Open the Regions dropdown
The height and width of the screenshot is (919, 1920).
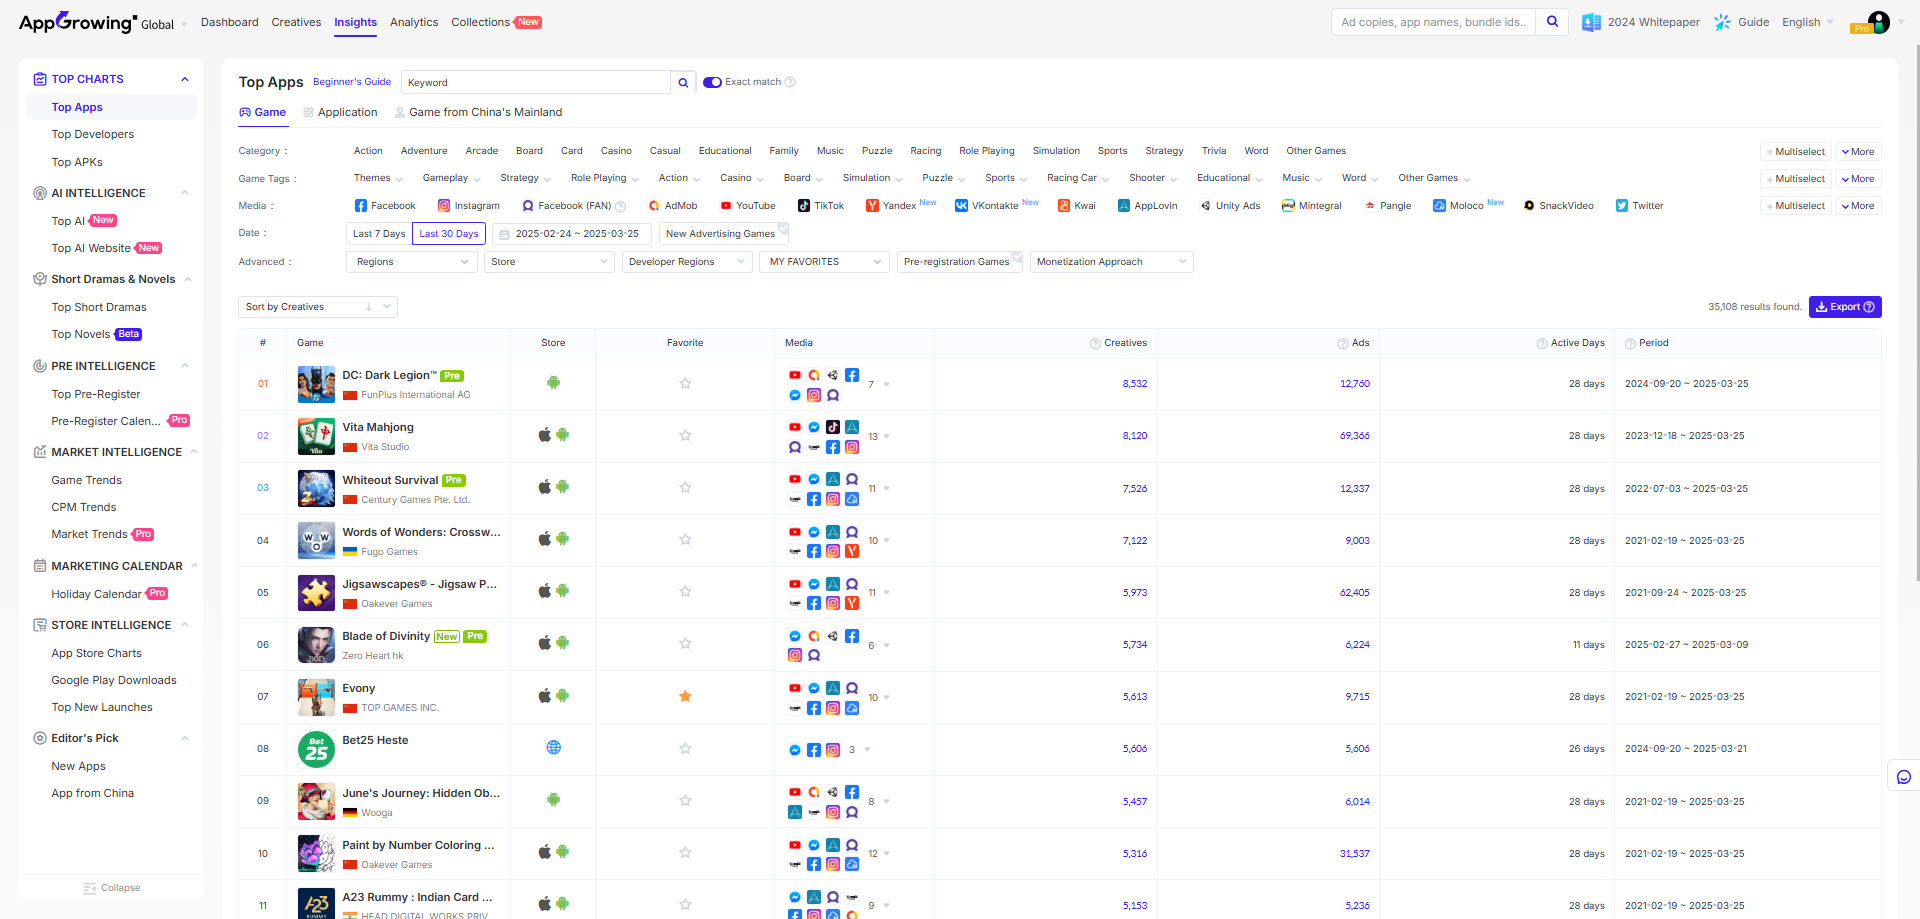pyautogui.click(x=413, y=262)
